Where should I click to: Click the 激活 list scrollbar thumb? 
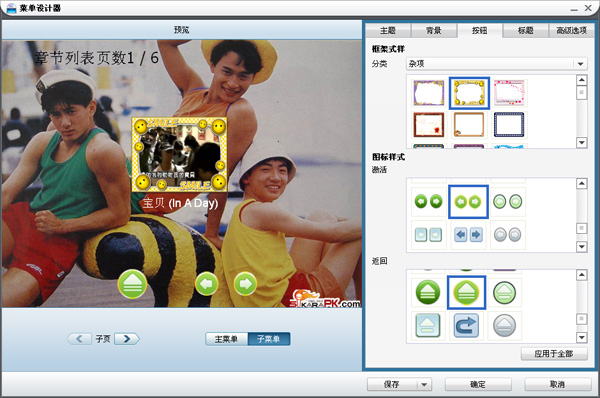click(582, 228)
